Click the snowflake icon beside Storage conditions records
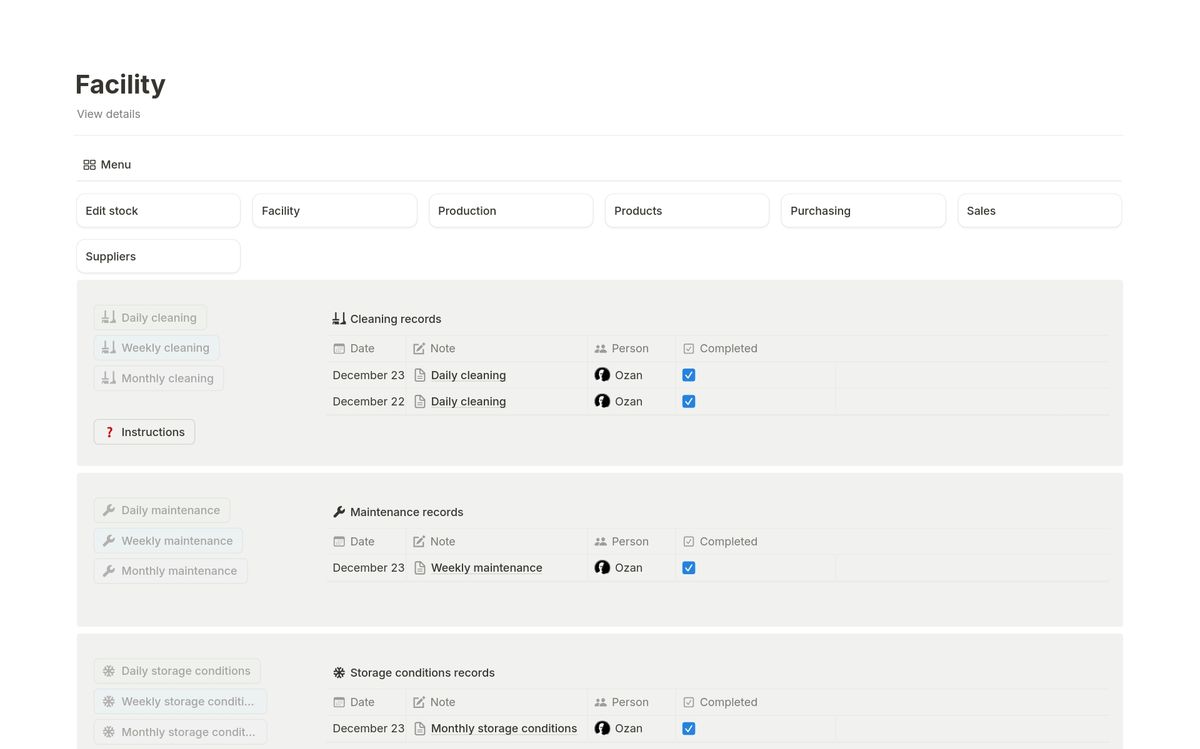Viewport: 1200px width, 749px height. click(339, 673)
